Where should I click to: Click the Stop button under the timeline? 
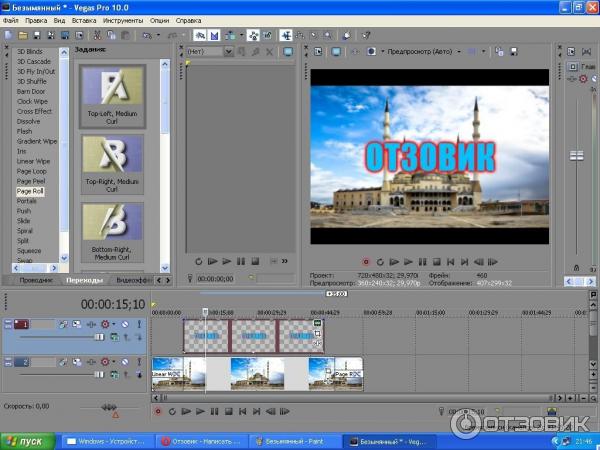[229, 411]
